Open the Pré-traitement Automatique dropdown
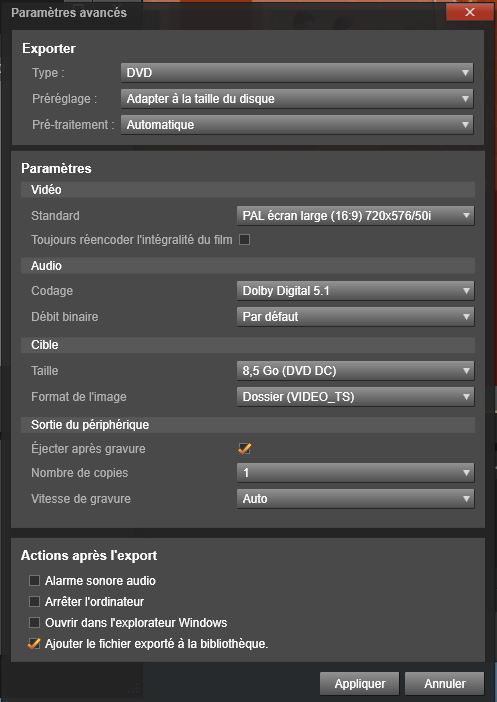The height and width of the screenshot is (702, 497). tap(297, 124)
